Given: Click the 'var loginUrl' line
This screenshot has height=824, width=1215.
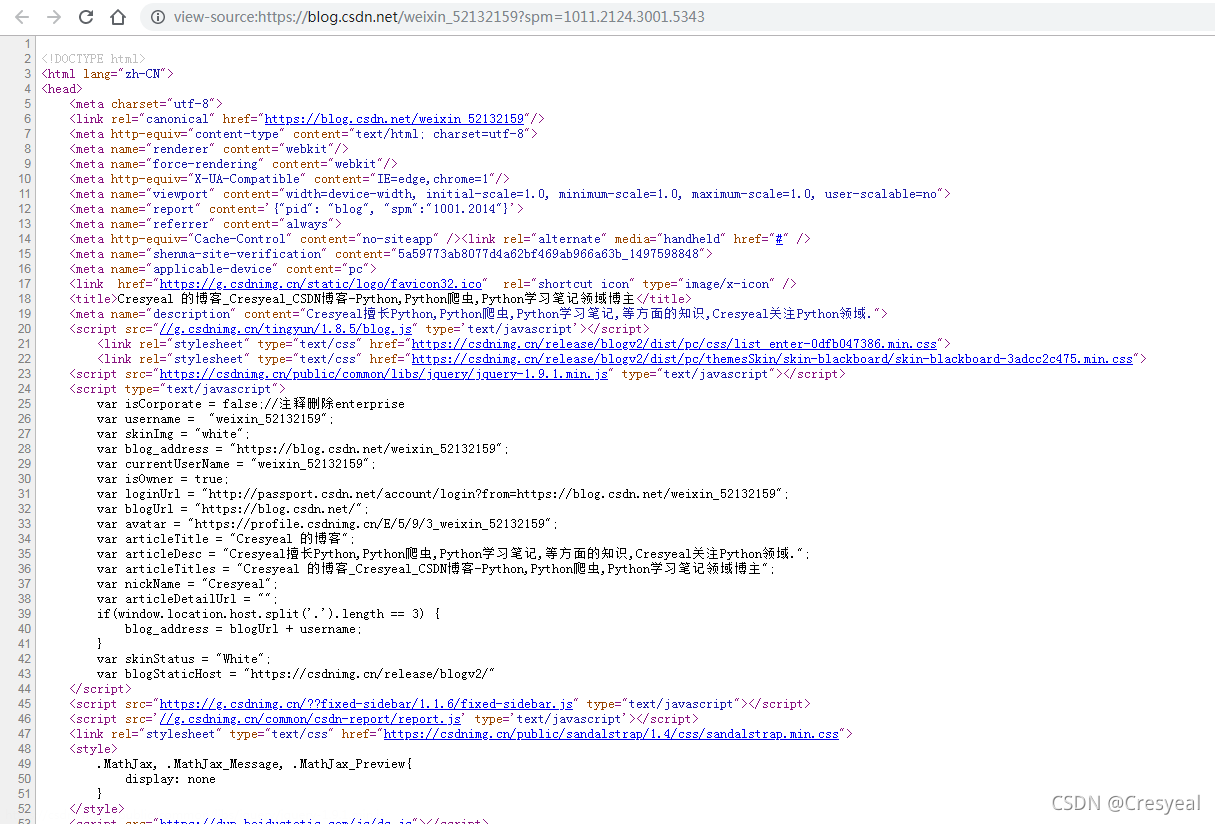Looking at the screenshot, I should coord(443,494).
